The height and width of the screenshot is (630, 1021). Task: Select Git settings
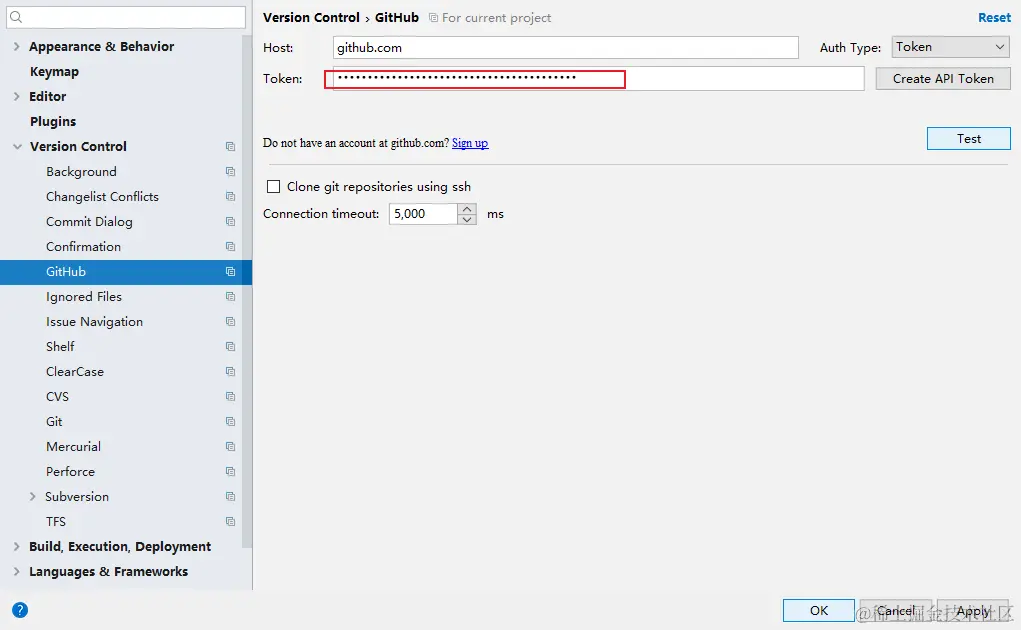[54, 422]
